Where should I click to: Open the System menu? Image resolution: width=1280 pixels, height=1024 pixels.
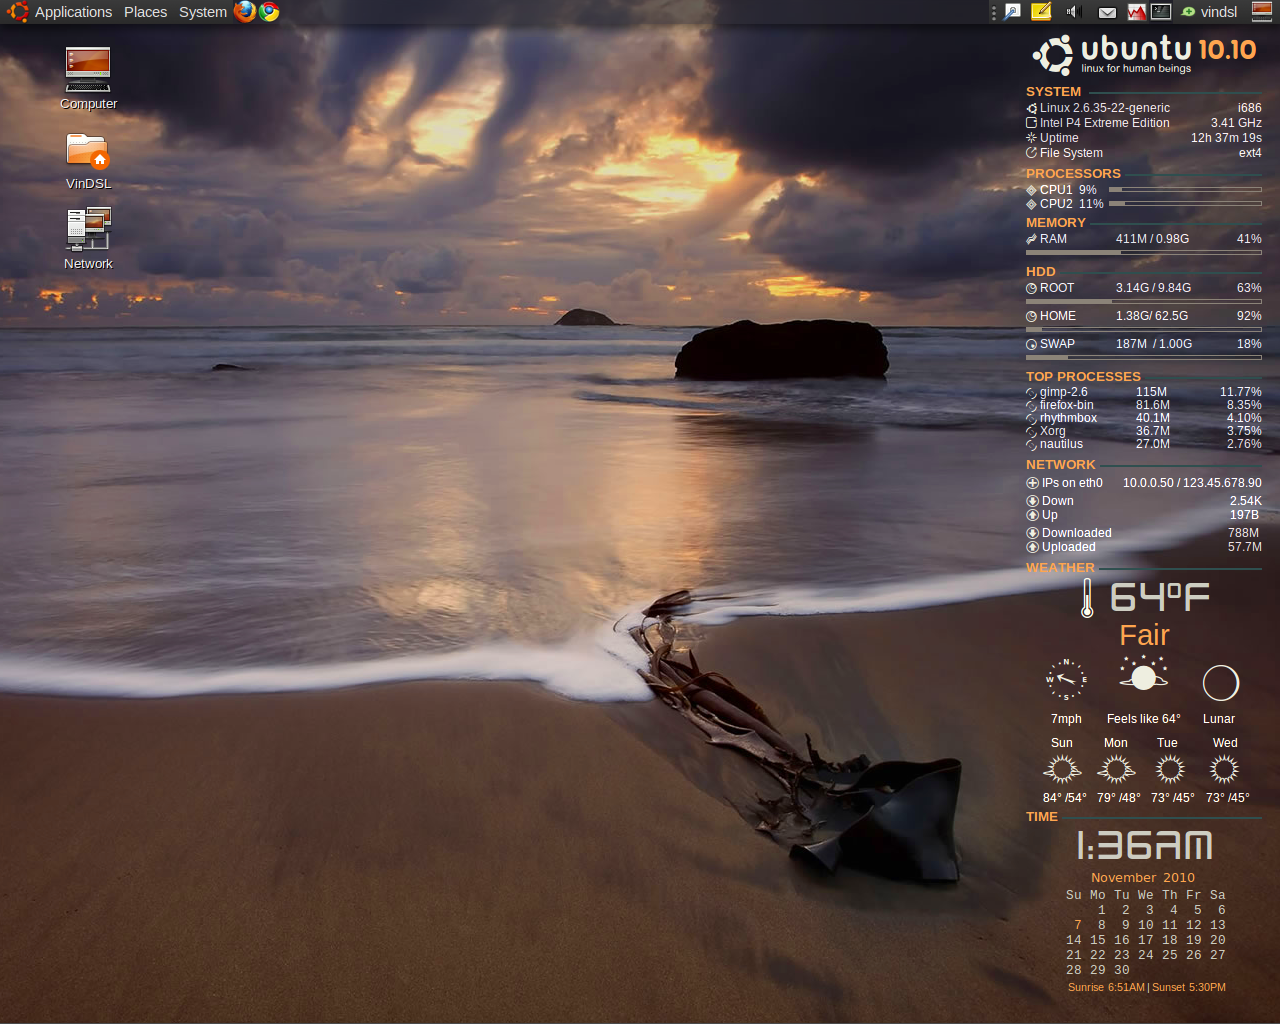pos(202,12)
